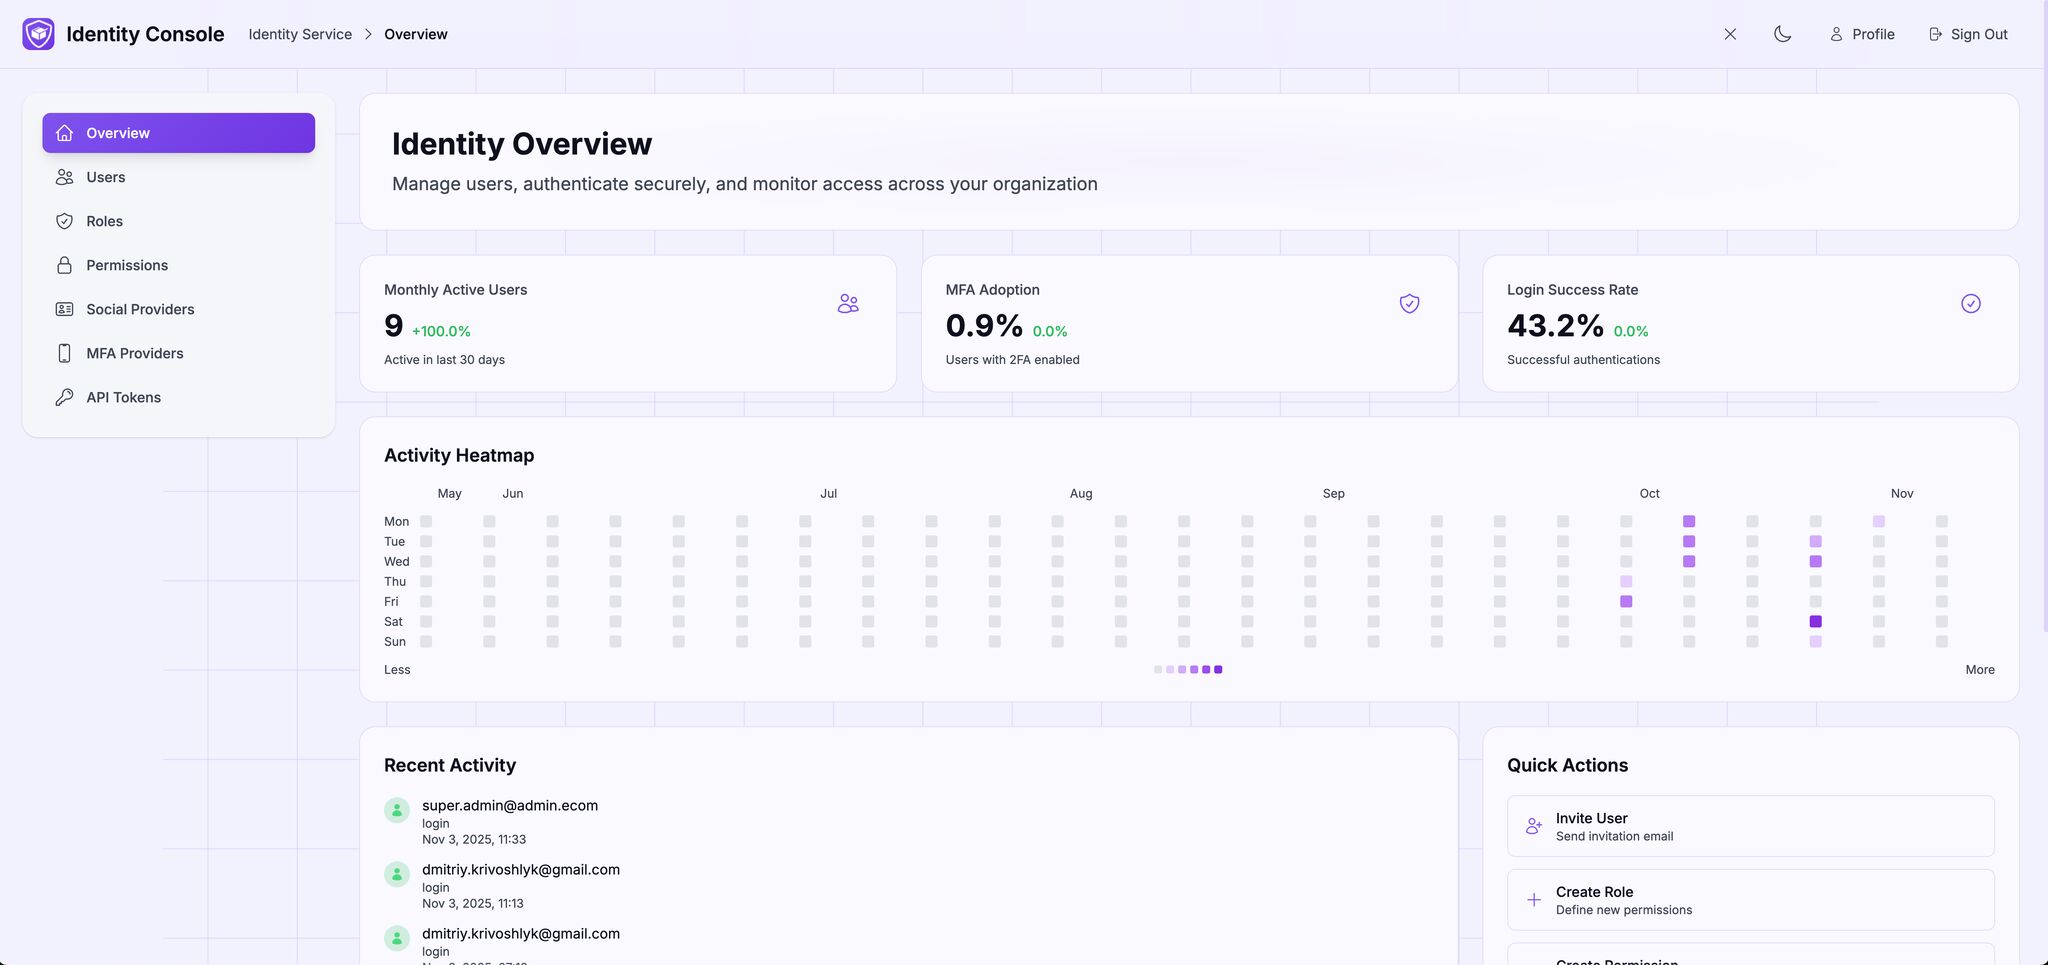Click the plus icon beside Create Role
The width and height of the screenshot is (2048, 965).
point(1533,900)
